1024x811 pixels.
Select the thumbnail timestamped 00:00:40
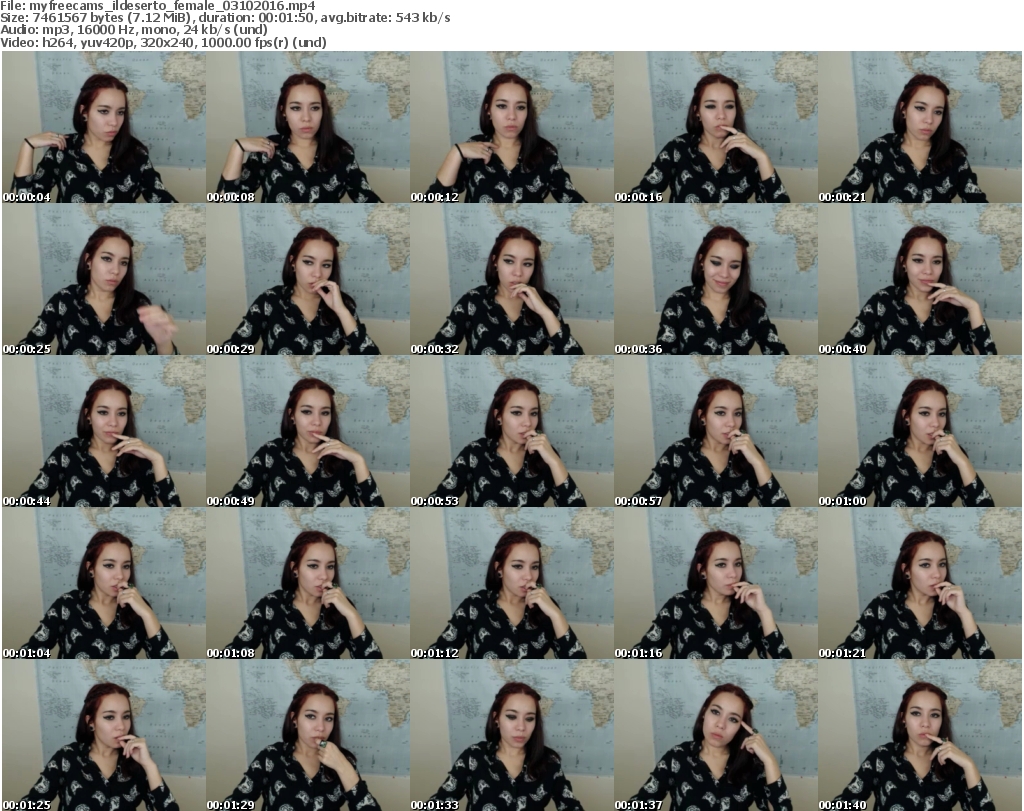tap(920, 279)
